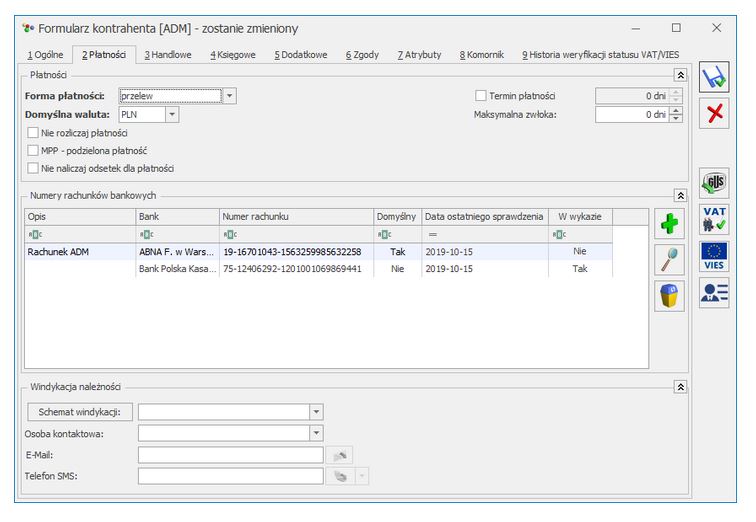Click the filter icon under the Opis column
The image size is (756, 522).
35,235
